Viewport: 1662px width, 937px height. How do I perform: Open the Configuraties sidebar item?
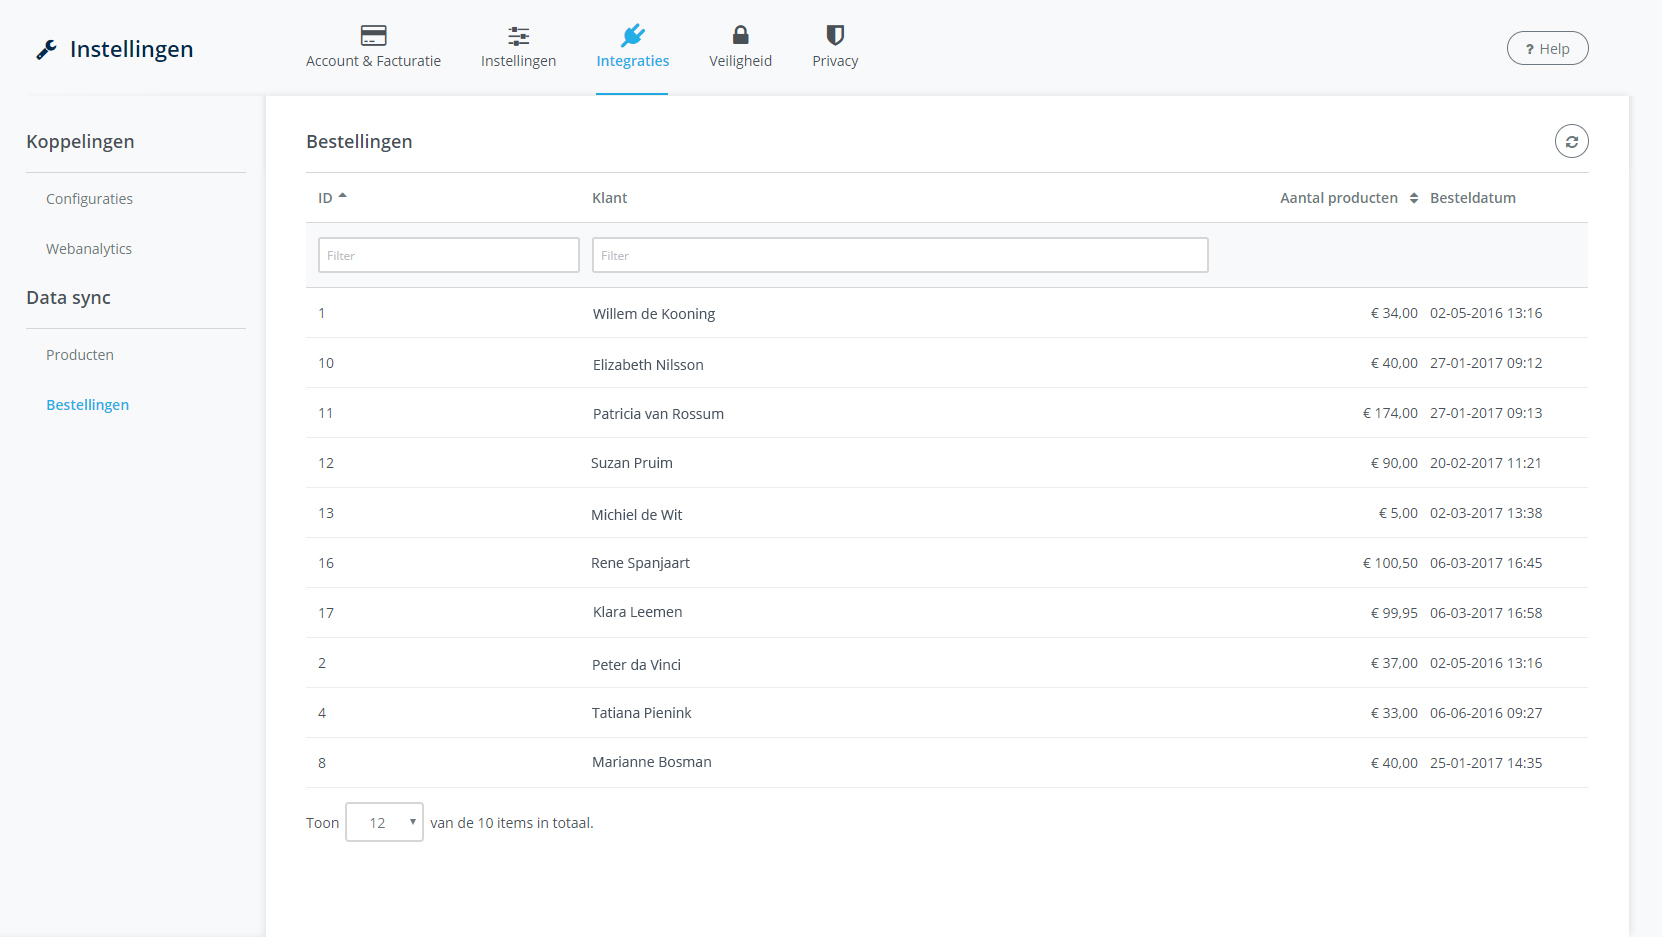(89, 199)
